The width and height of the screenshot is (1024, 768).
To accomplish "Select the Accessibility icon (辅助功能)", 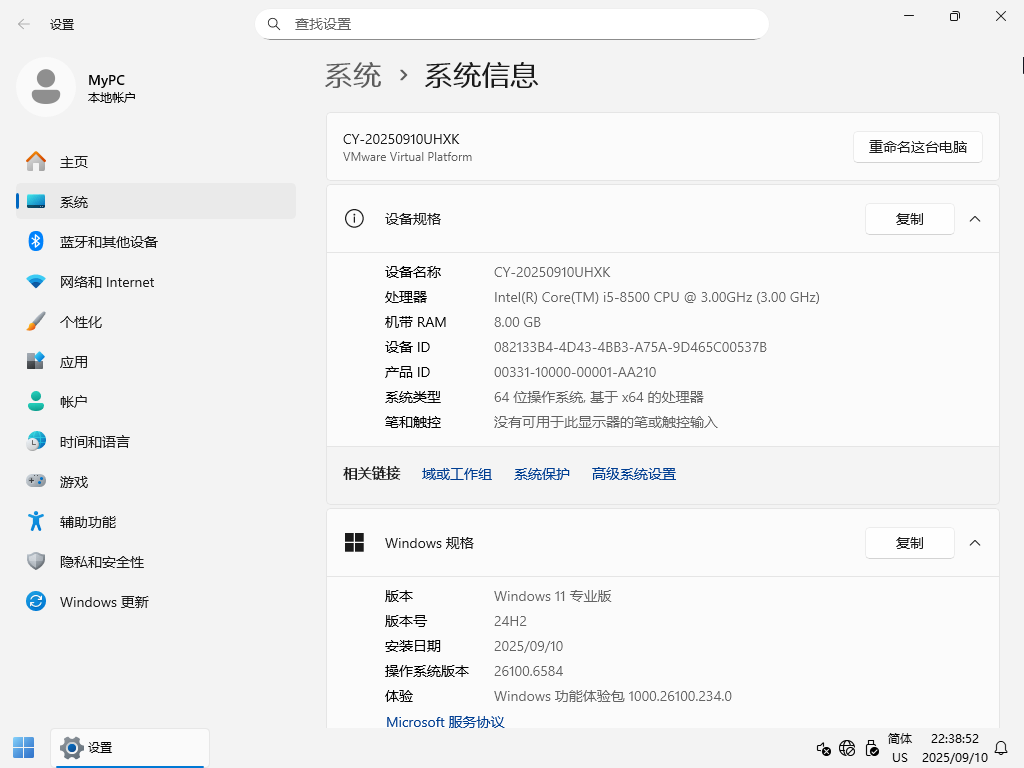I will click(x=36, y=522).
